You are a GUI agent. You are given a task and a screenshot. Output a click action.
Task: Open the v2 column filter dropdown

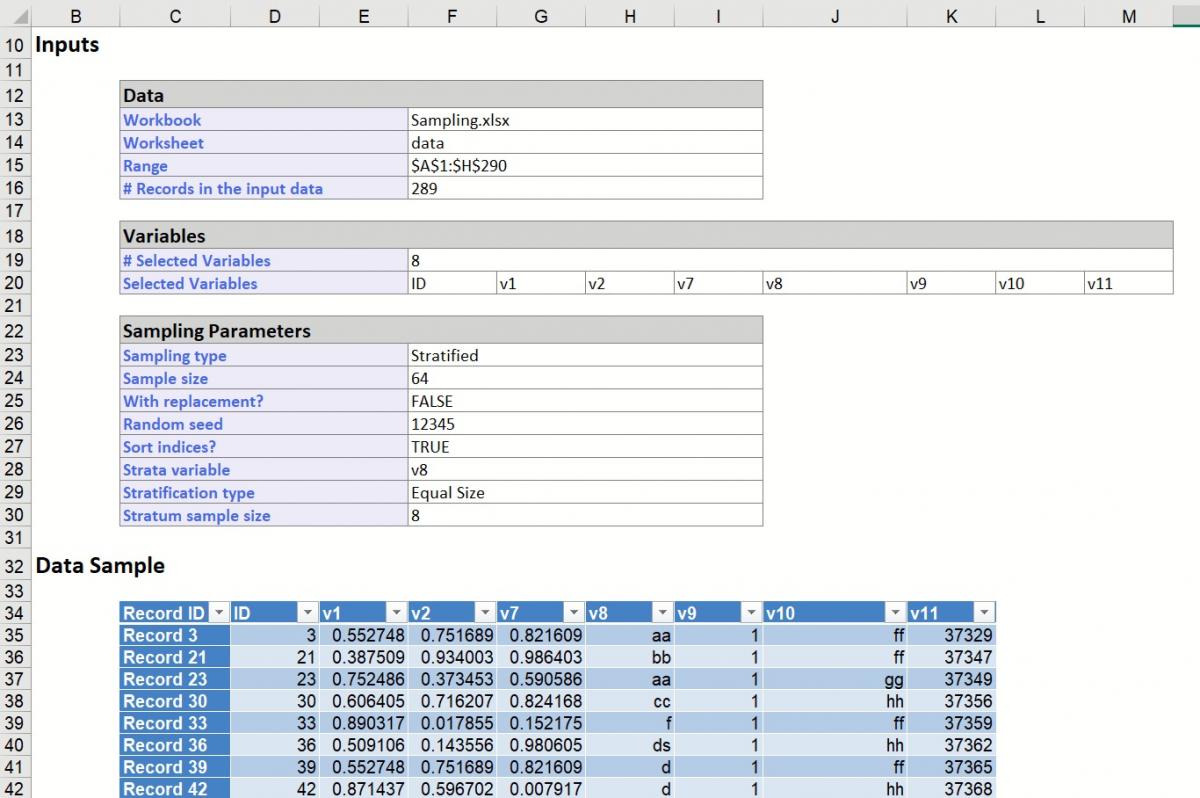pyautogui.click(x=486, y=612)
